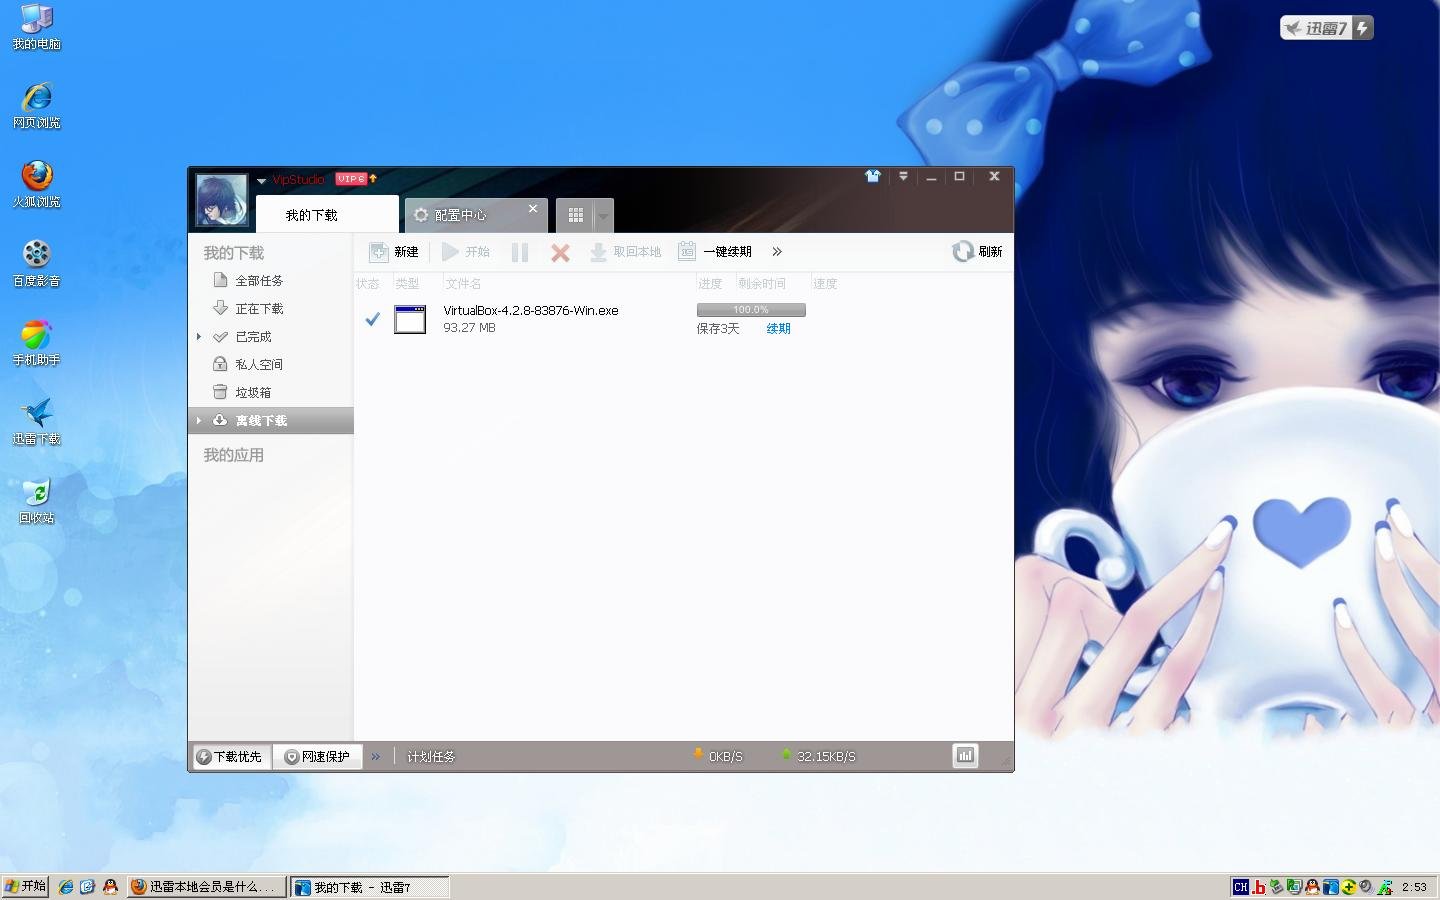The height and width of the screenshot is (900, 1440).
Task: Click the 一键续期 renew-all button
Action: pos(716,252)
